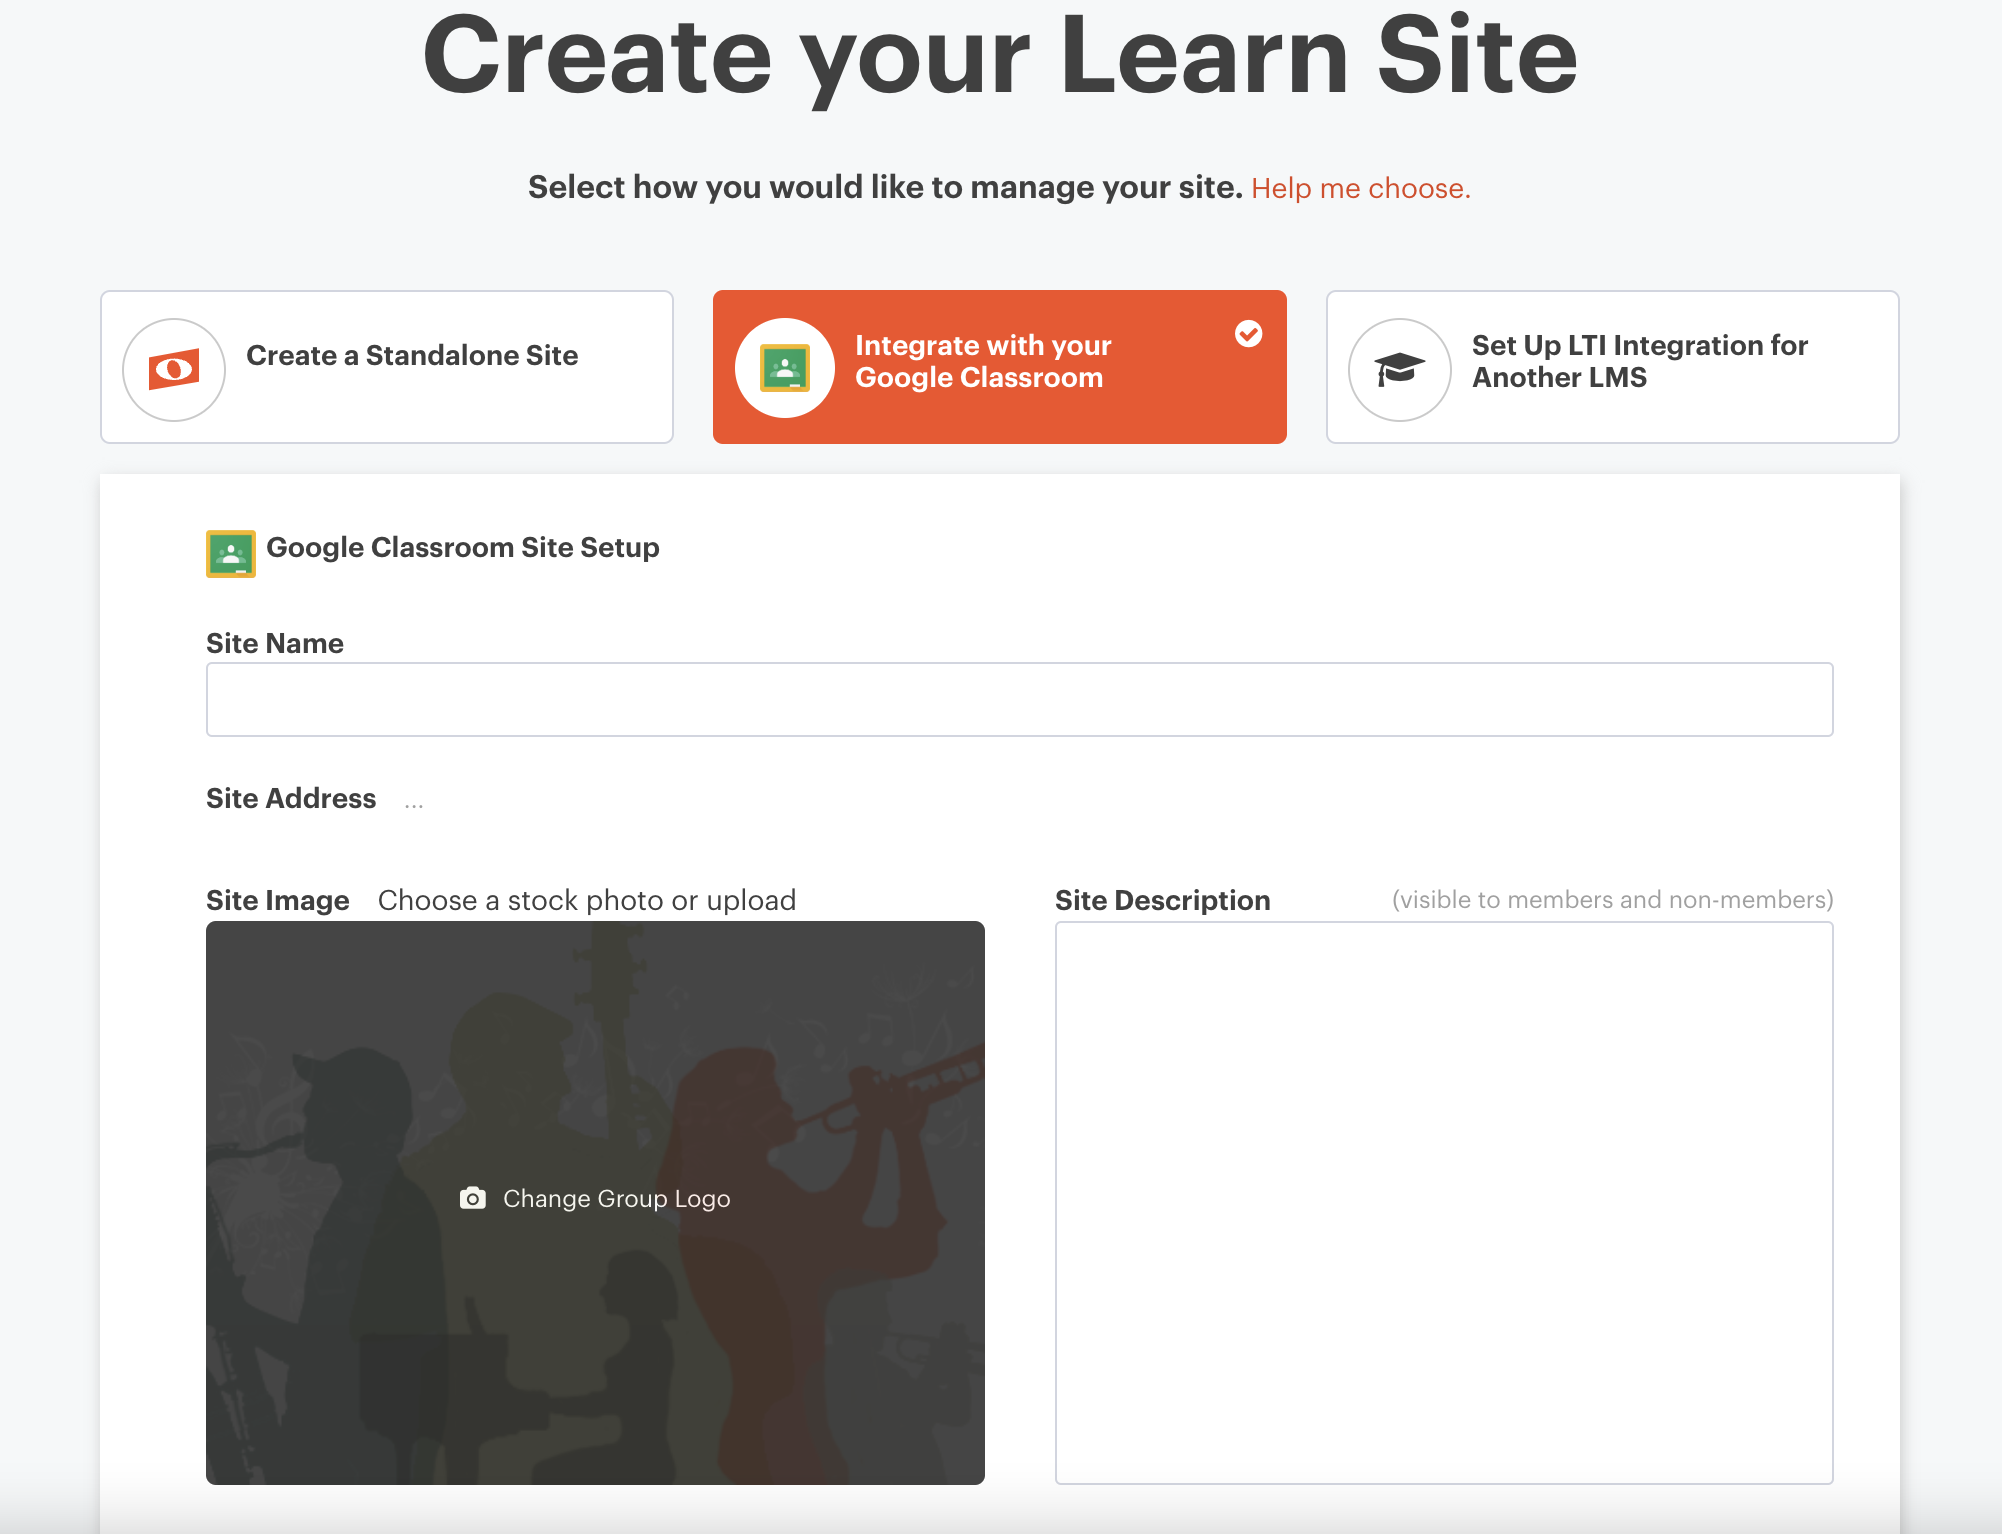Click the Google Classroom icon beside the Site Setup heading
This screenshot has height=1534, width=2002.
(x=231, y=553)
